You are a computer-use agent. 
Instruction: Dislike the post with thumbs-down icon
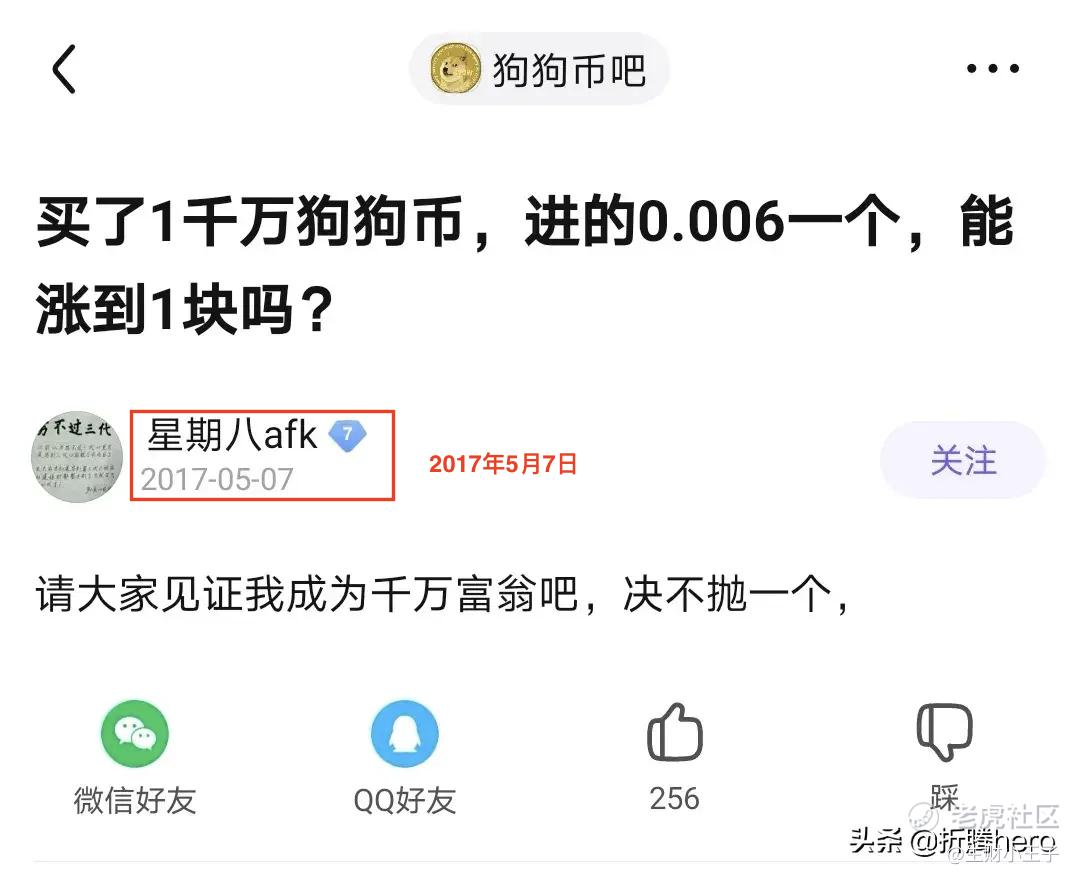(944, 732)
